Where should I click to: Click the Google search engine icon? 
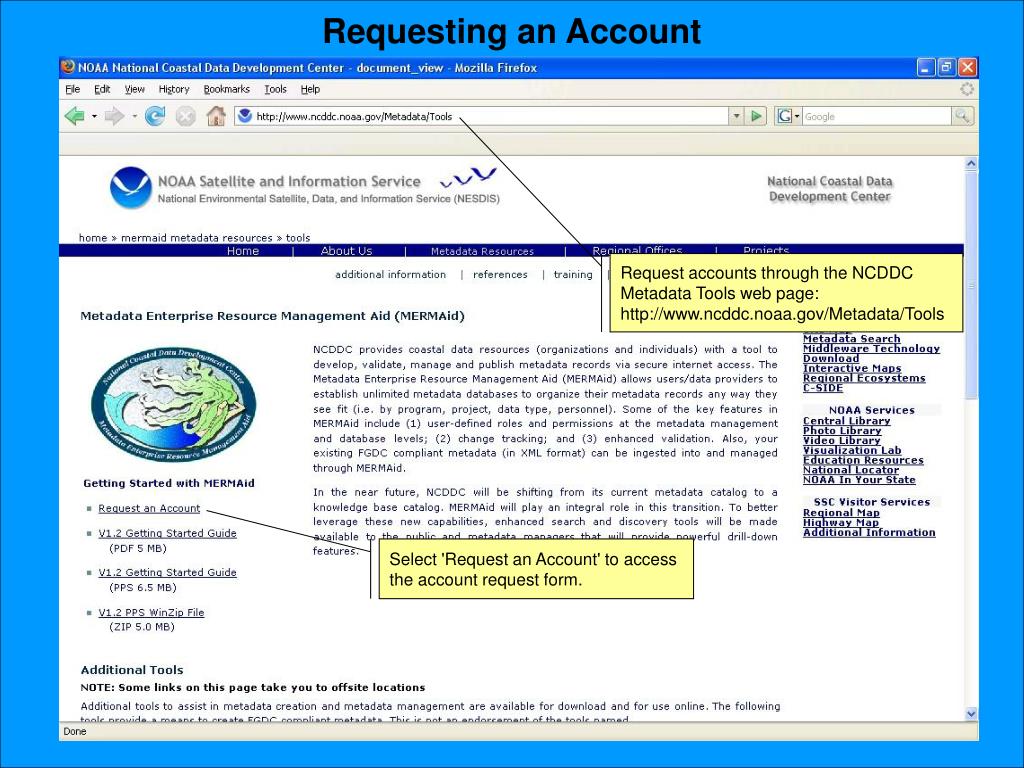click(785, 116)
